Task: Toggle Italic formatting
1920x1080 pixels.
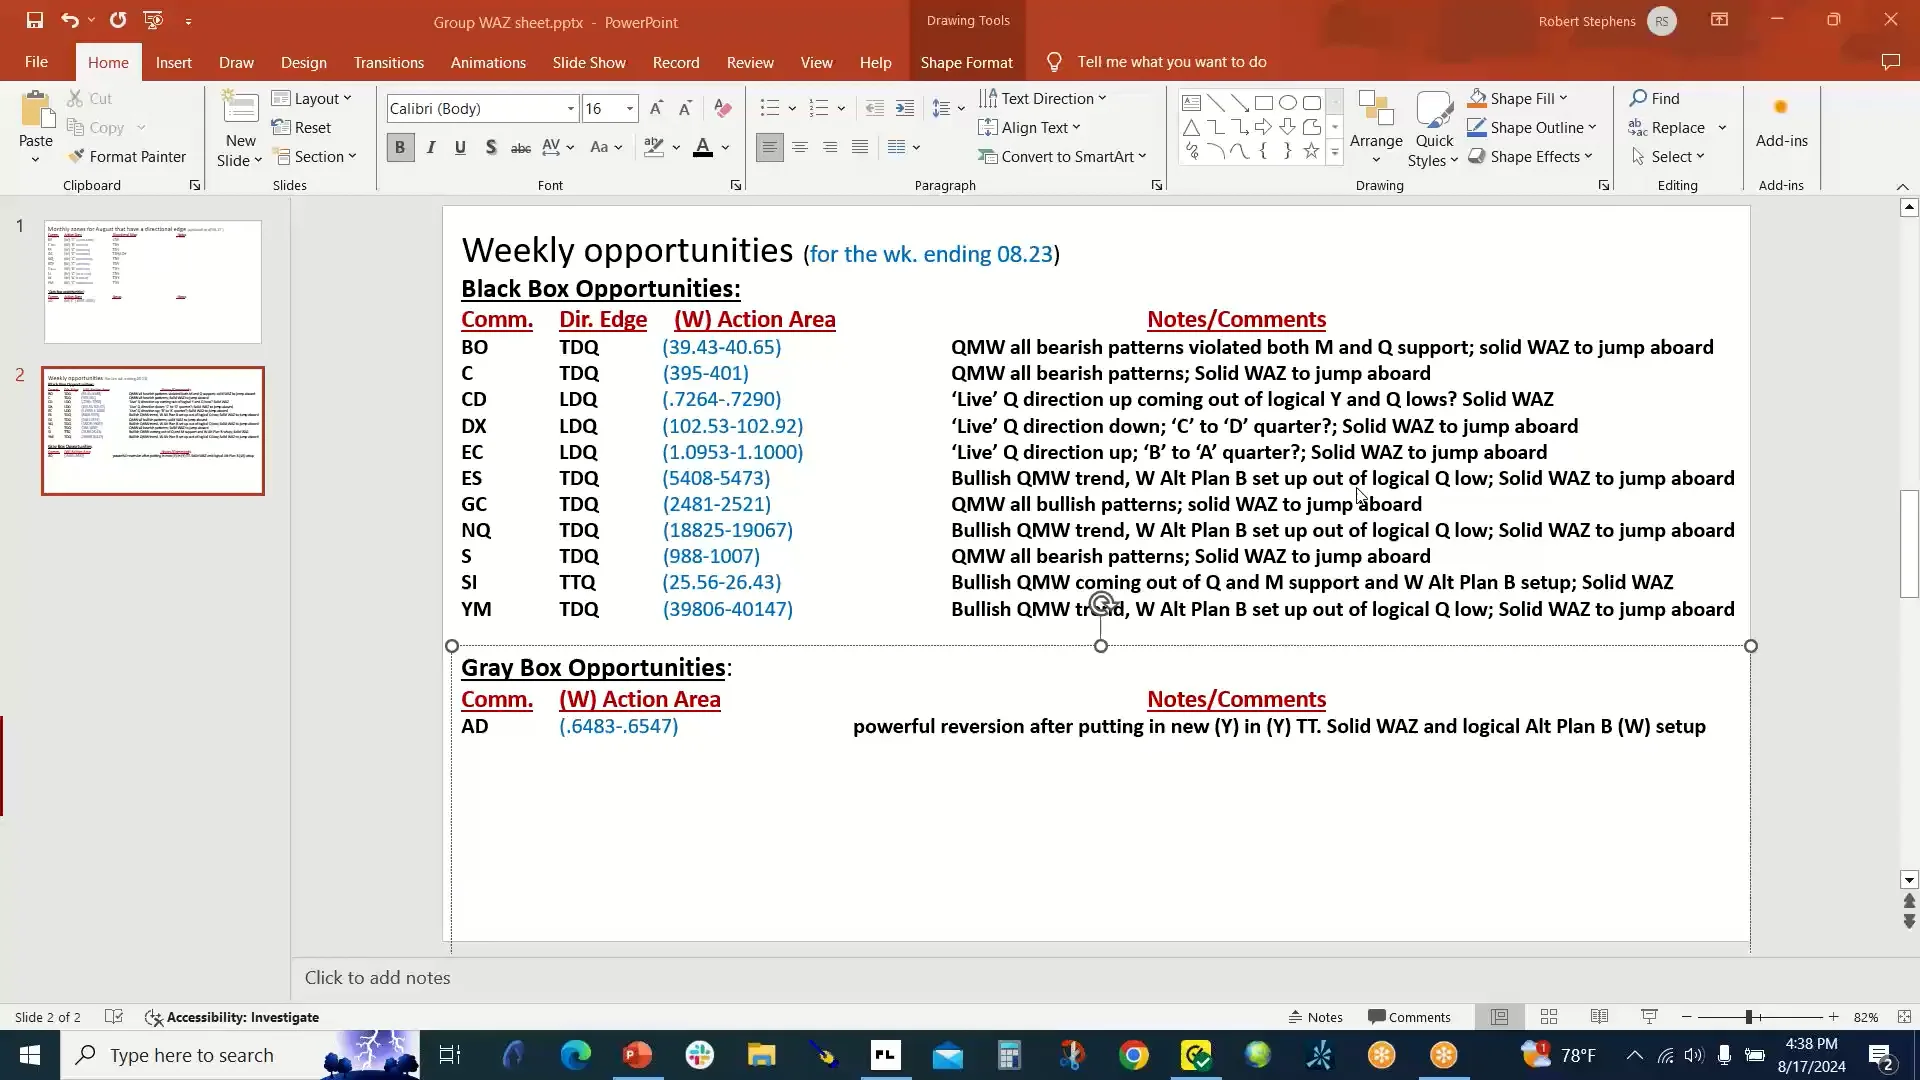Action: click(431, 147)
